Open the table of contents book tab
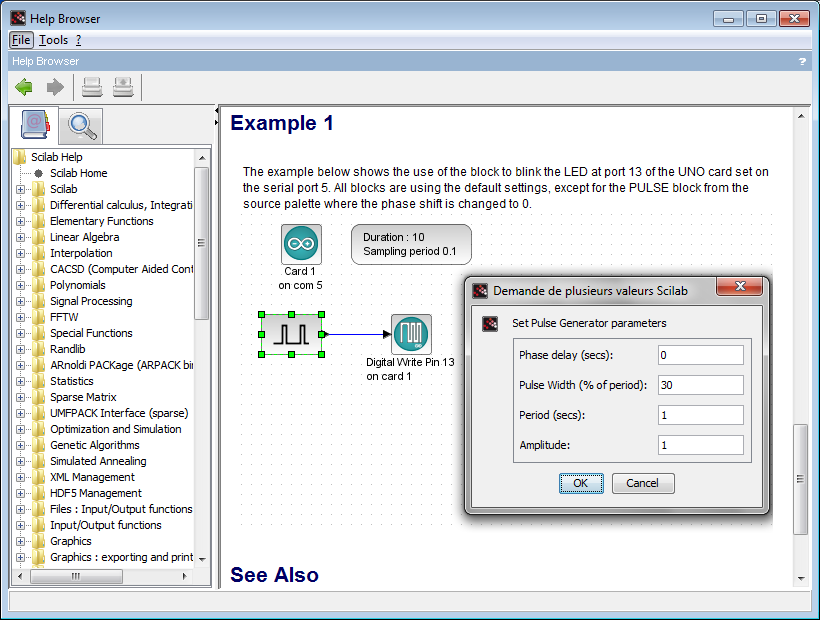The image size is (820, 620). [x=35, y=125]
